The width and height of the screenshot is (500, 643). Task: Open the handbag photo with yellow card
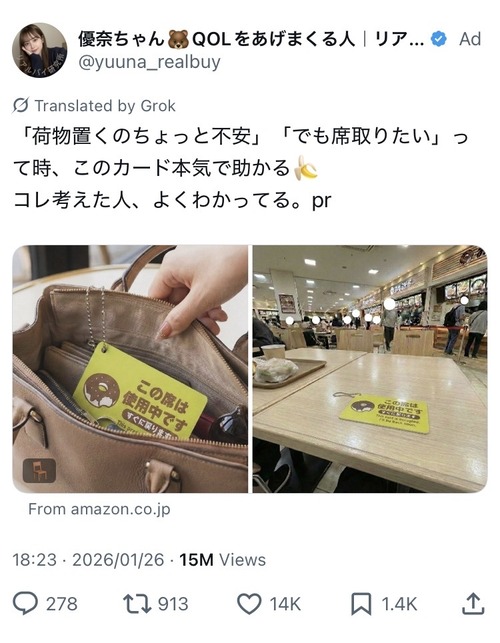(x=130, y=369)
